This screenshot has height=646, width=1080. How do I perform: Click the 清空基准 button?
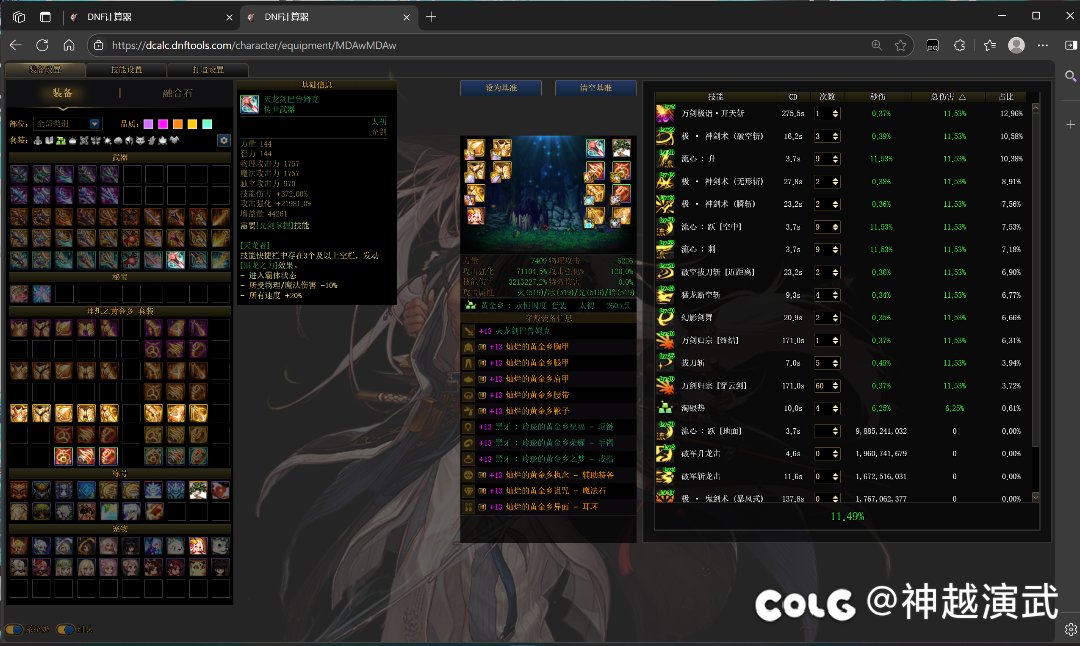[x=596, y=88]
